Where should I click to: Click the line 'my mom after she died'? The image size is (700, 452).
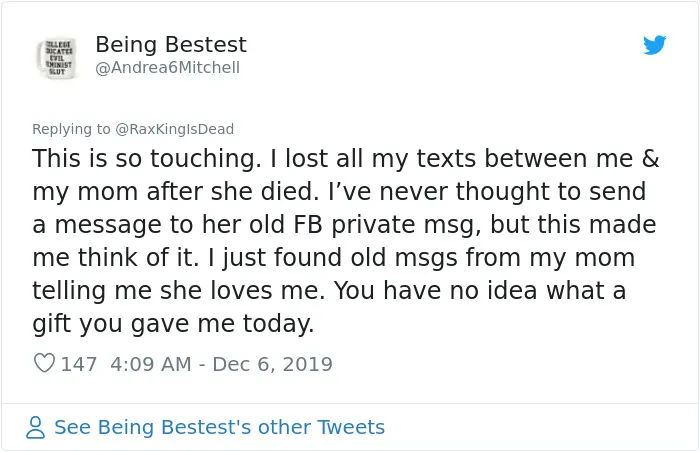pos(339,192)
